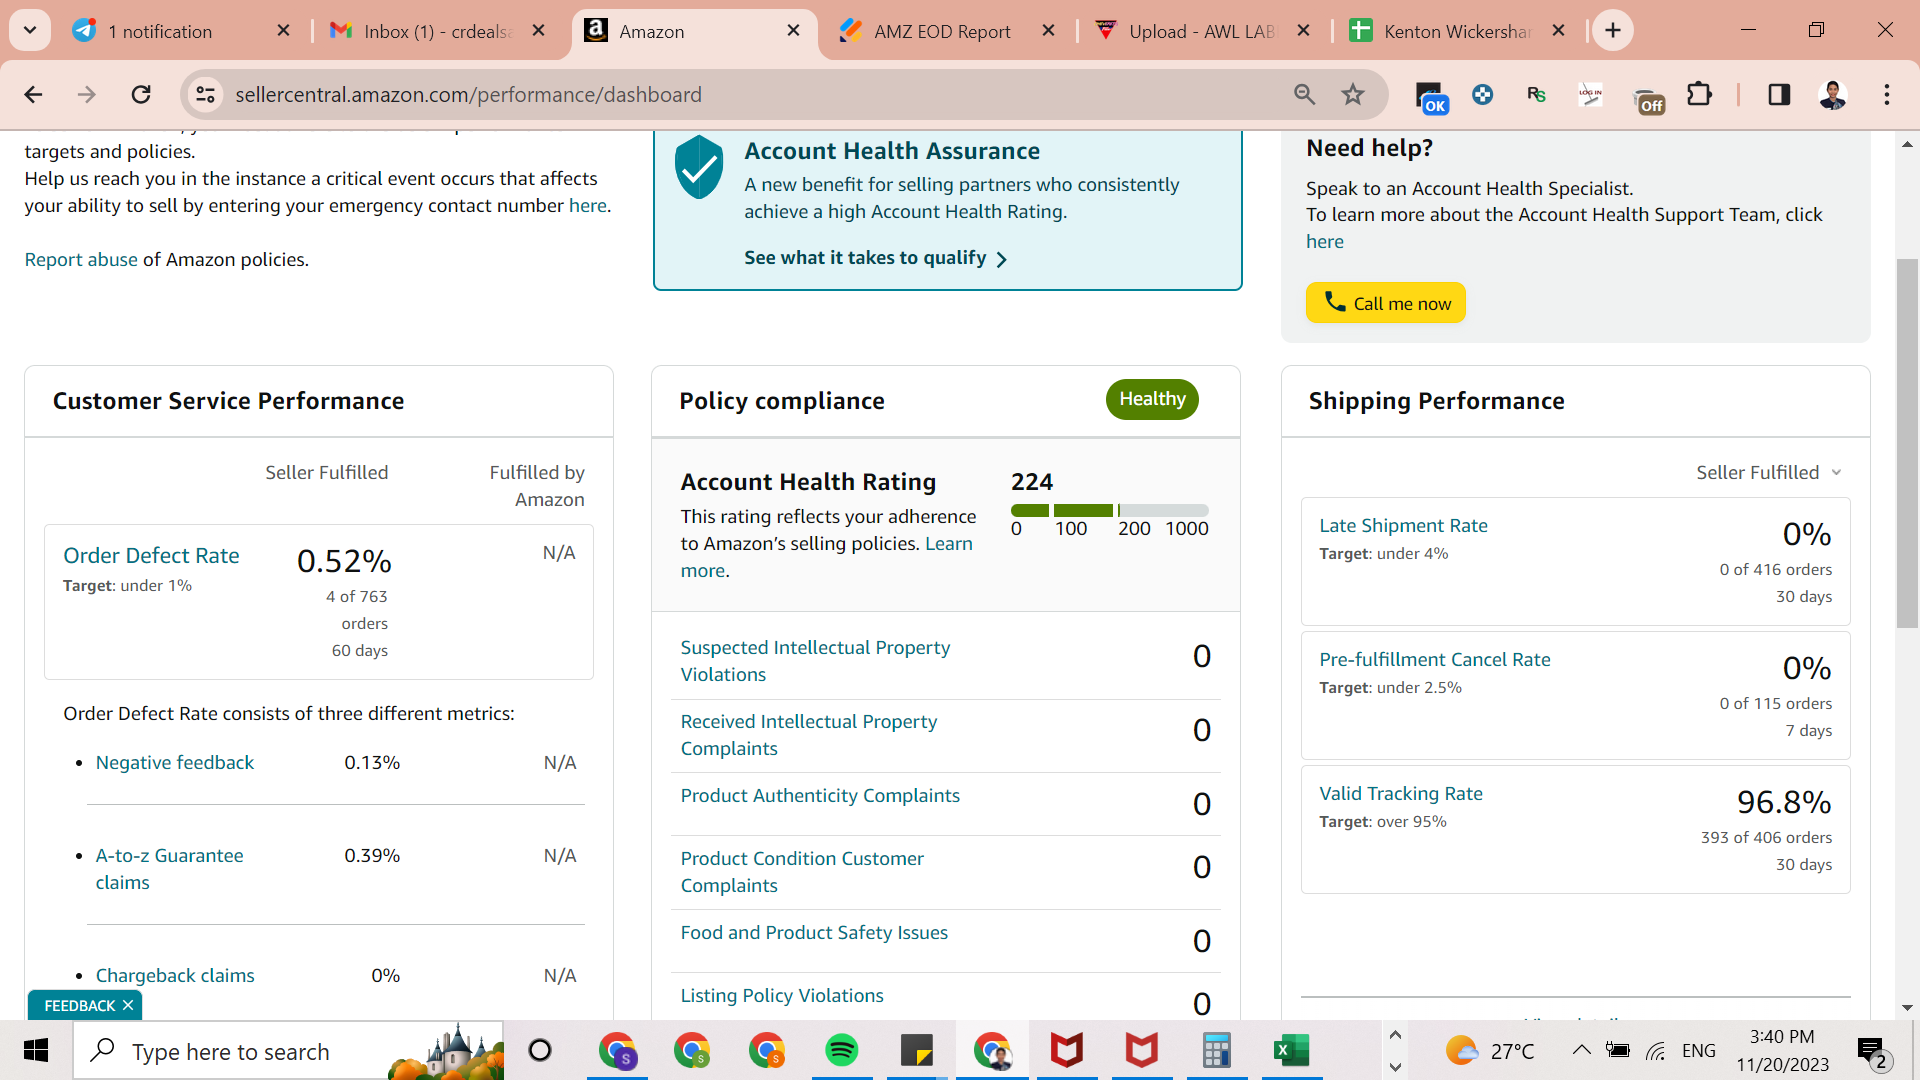The width and height of the screenshot is (1920, 1080).
Task: Open the site information icon beside the URL
Action: click(x=205, y=94)
